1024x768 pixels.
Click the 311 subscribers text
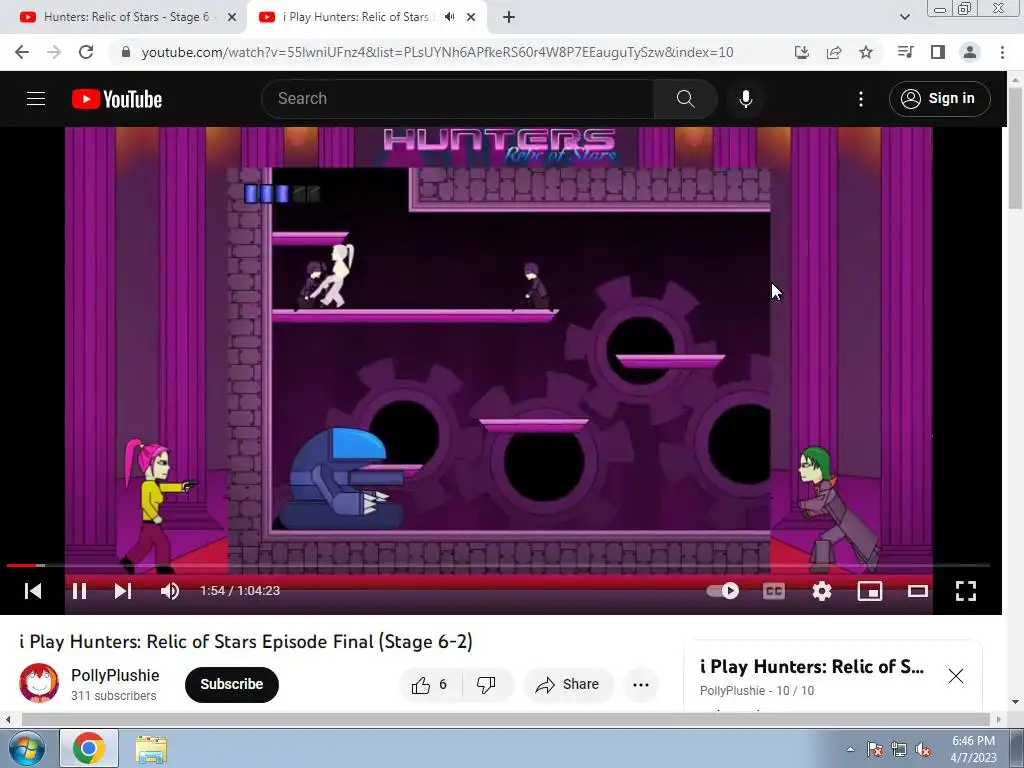pos(114,696)
